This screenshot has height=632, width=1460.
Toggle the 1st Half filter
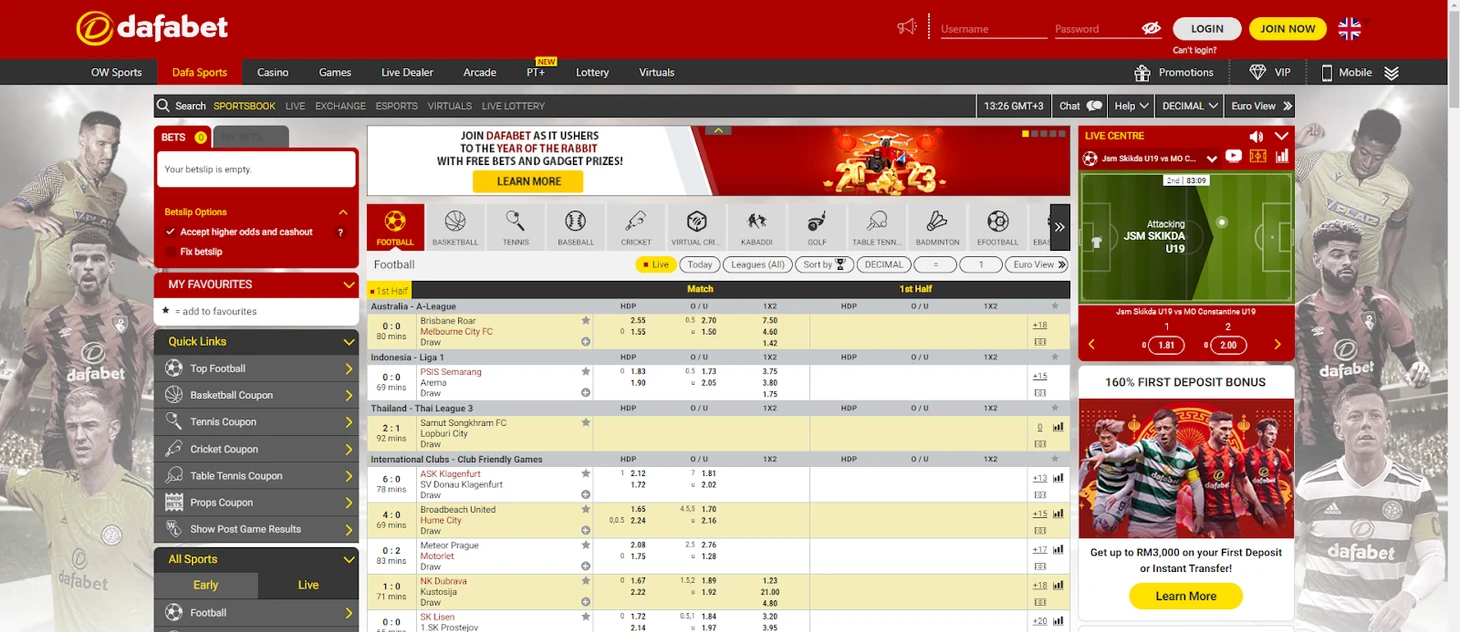pos(389,291)
